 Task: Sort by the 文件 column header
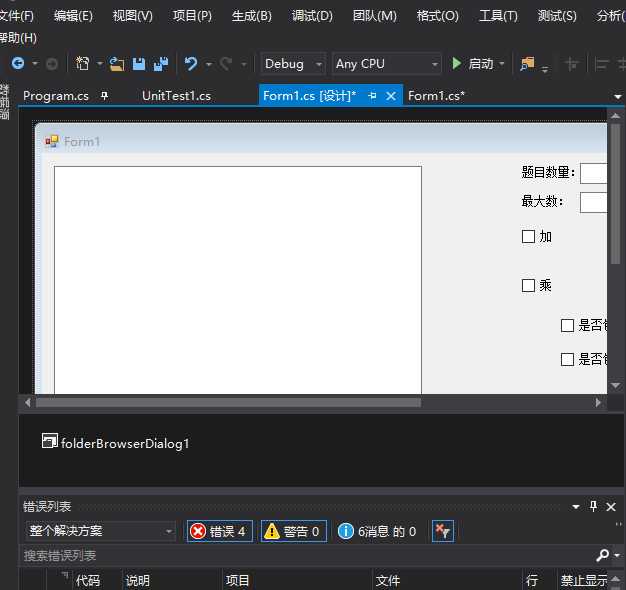pos(387,580)
